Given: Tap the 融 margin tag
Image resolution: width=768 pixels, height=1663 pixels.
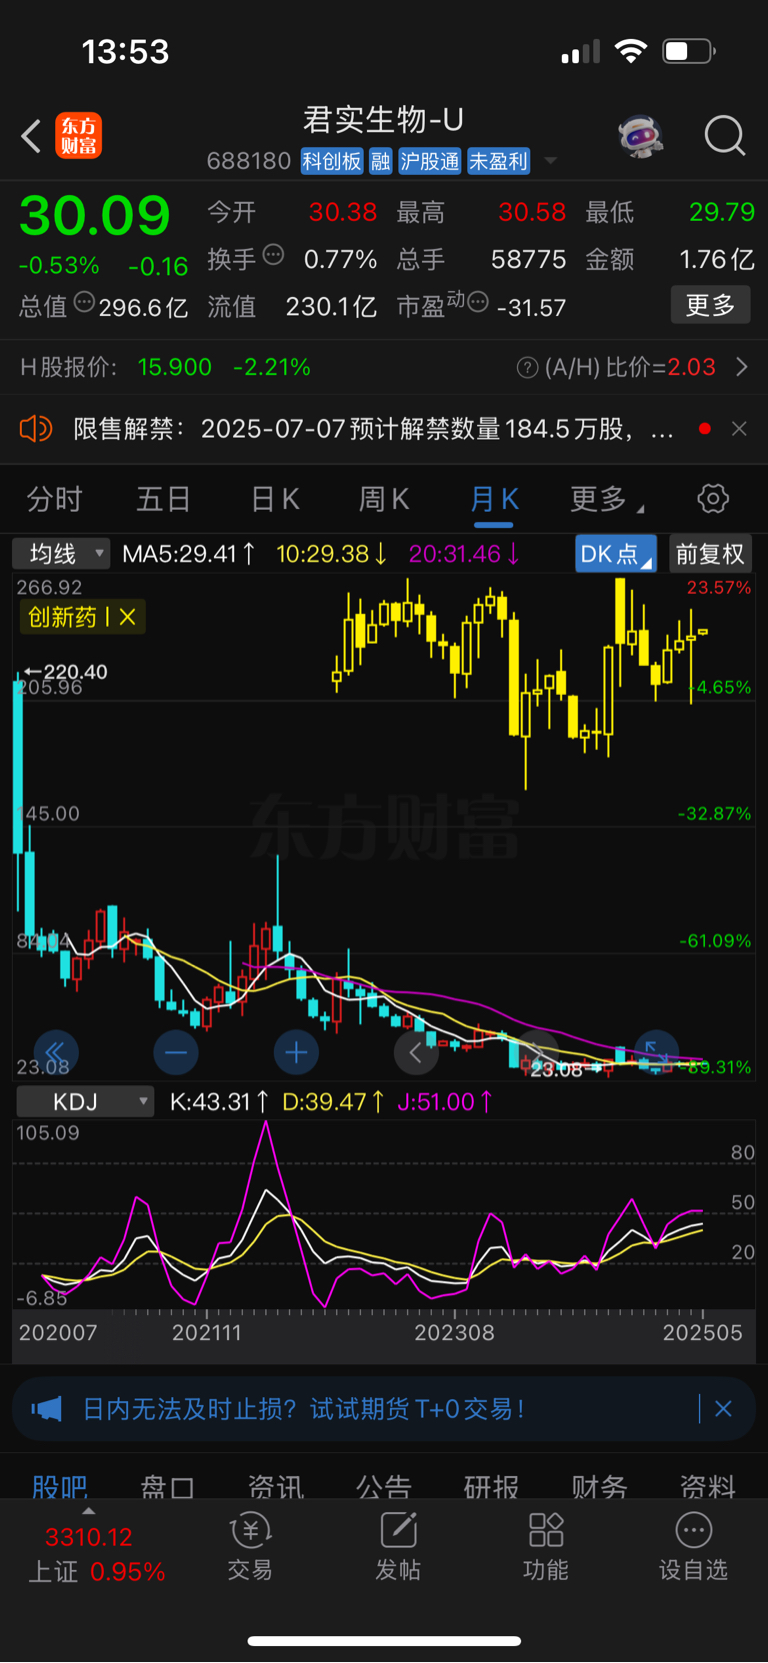Looking at the screenshot, I should [x=380, y=161].
